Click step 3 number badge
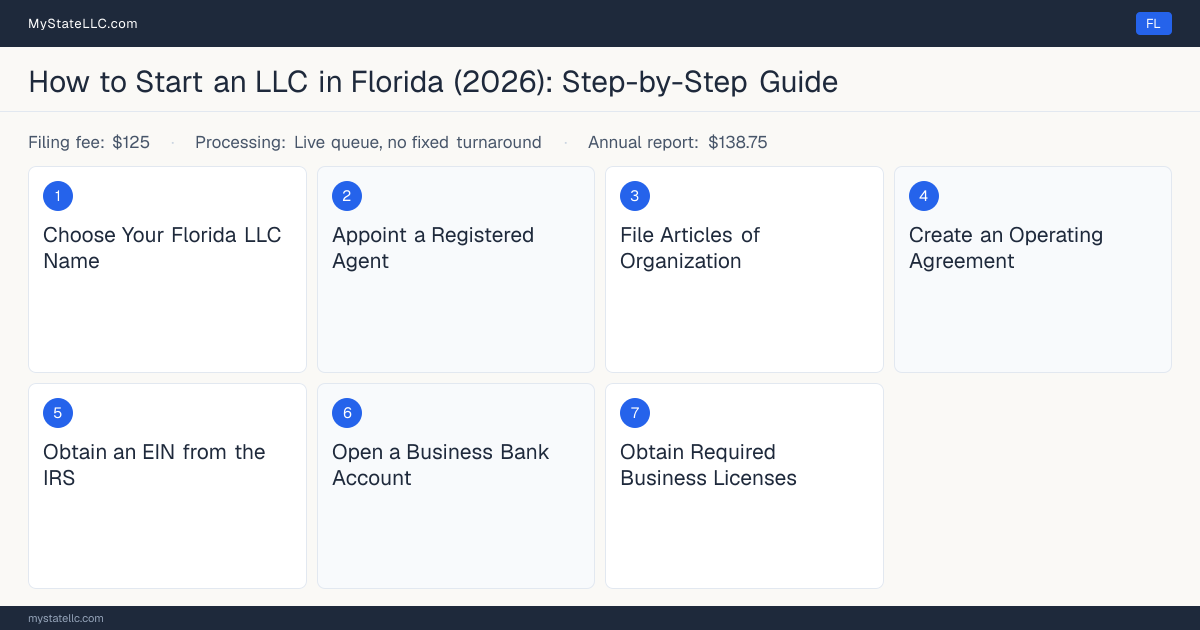The height and width of the screenshot is (630, 1200). pos(635,196)
